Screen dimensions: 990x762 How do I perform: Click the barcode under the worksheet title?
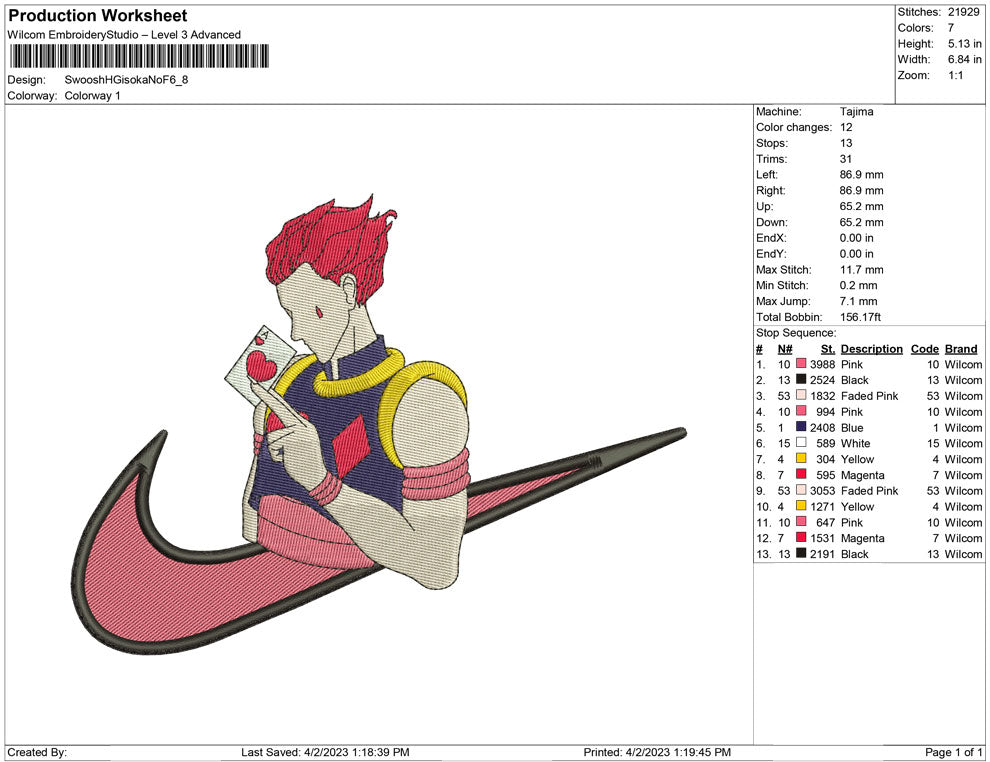[x=139, y=56]
